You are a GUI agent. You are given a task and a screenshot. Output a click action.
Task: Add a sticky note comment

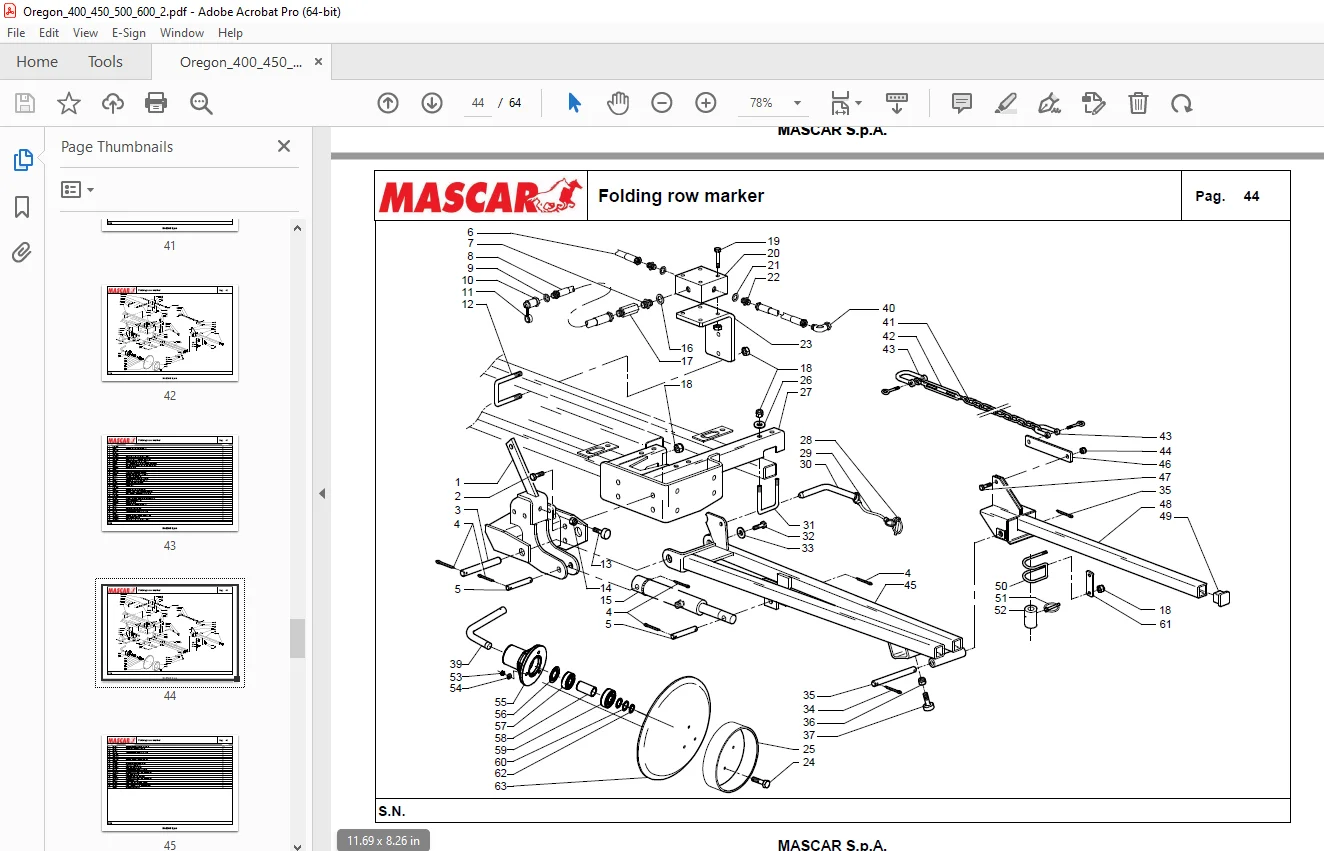click(962, 103)
